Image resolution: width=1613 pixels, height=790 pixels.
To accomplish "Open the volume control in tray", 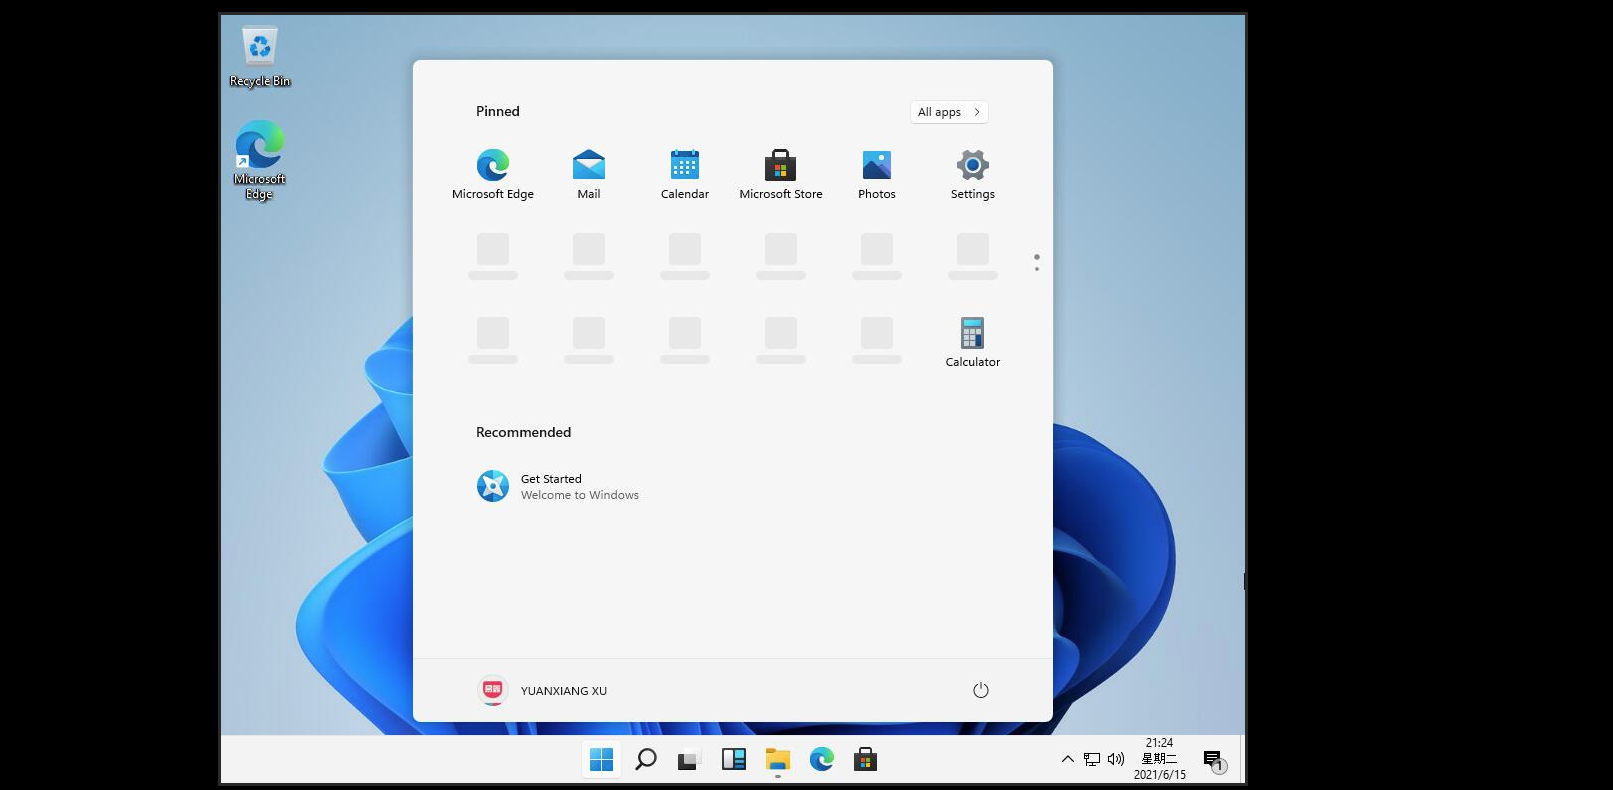I will [x=1116, y=759].
